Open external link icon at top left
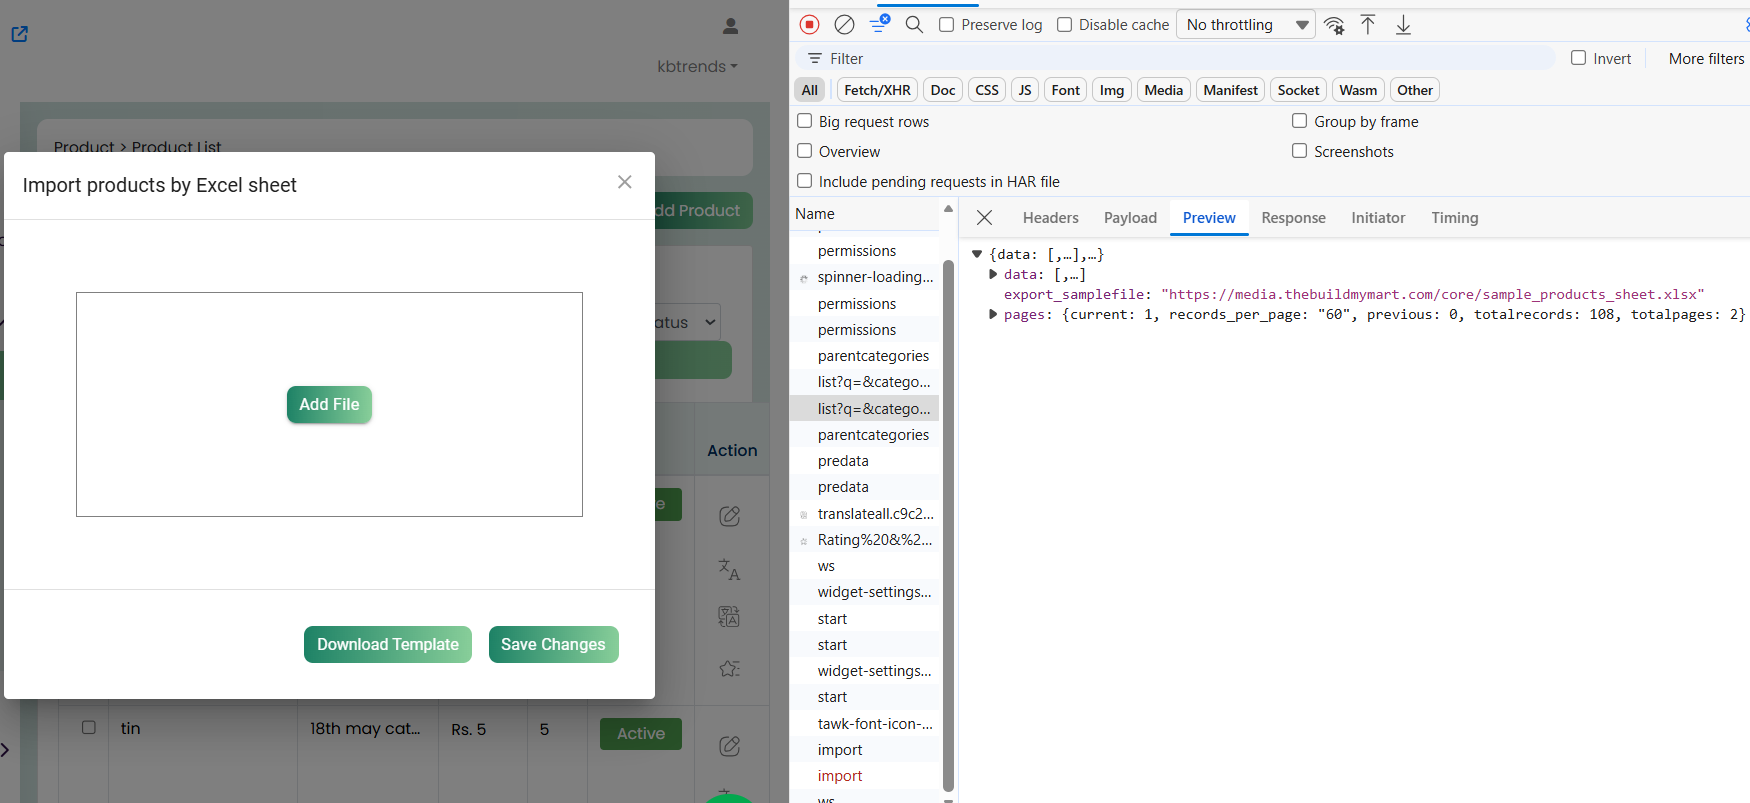 click(x=19, y=34)
